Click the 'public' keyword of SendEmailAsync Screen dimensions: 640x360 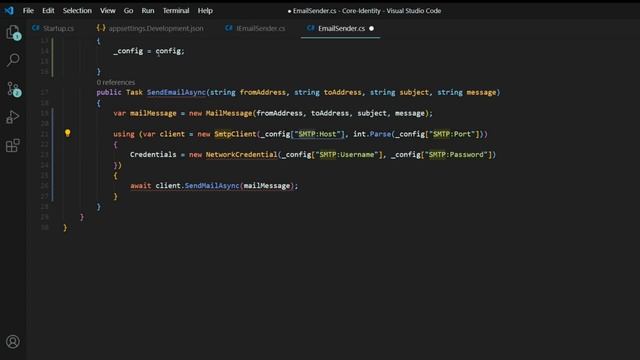109,92
